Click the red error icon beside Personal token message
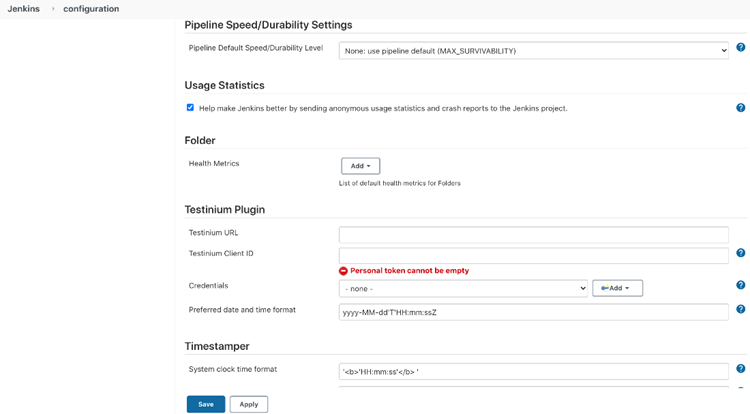 pyautogui.click(x=343, y=271)
